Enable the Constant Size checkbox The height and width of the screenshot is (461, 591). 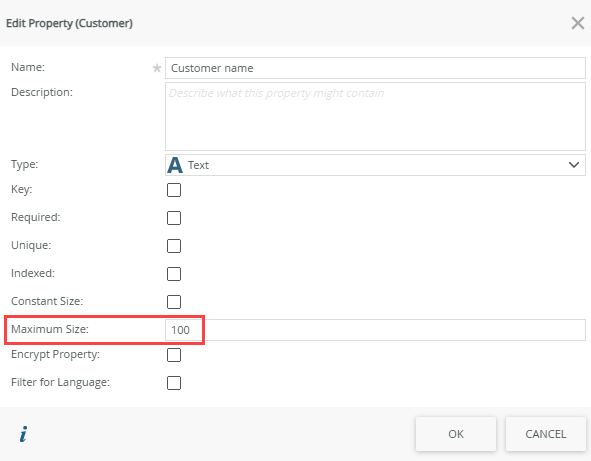tap(174, 302)
